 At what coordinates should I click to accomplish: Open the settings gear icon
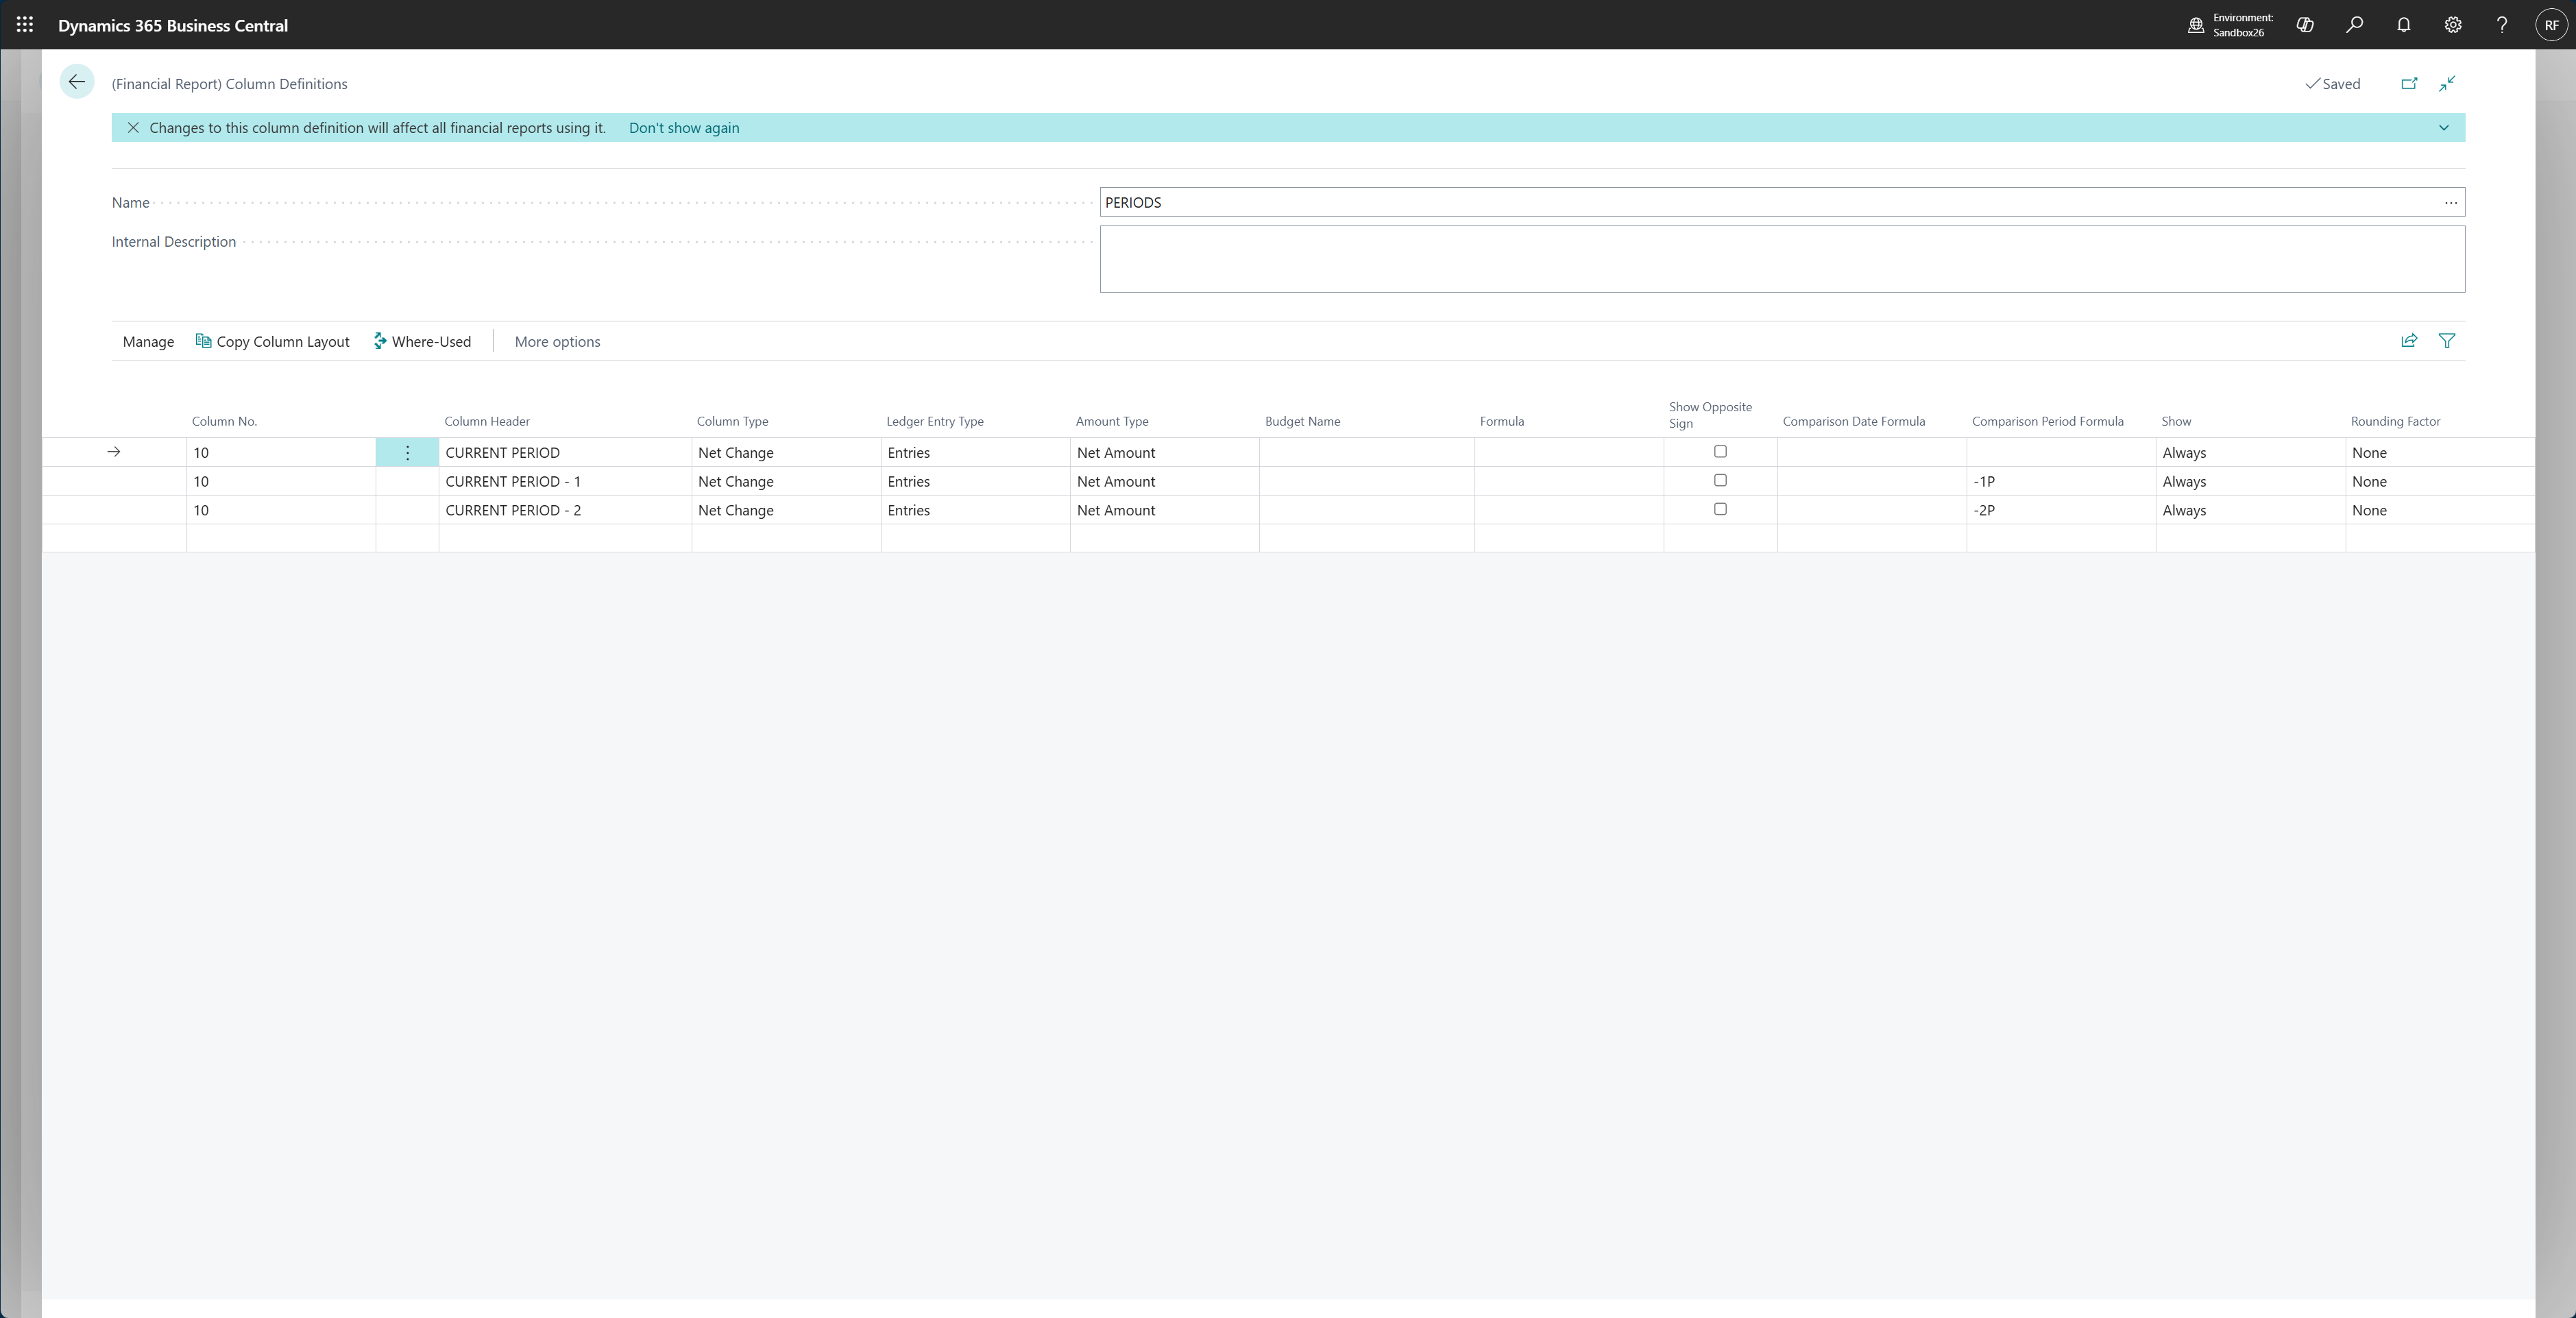click(2452, 25)
